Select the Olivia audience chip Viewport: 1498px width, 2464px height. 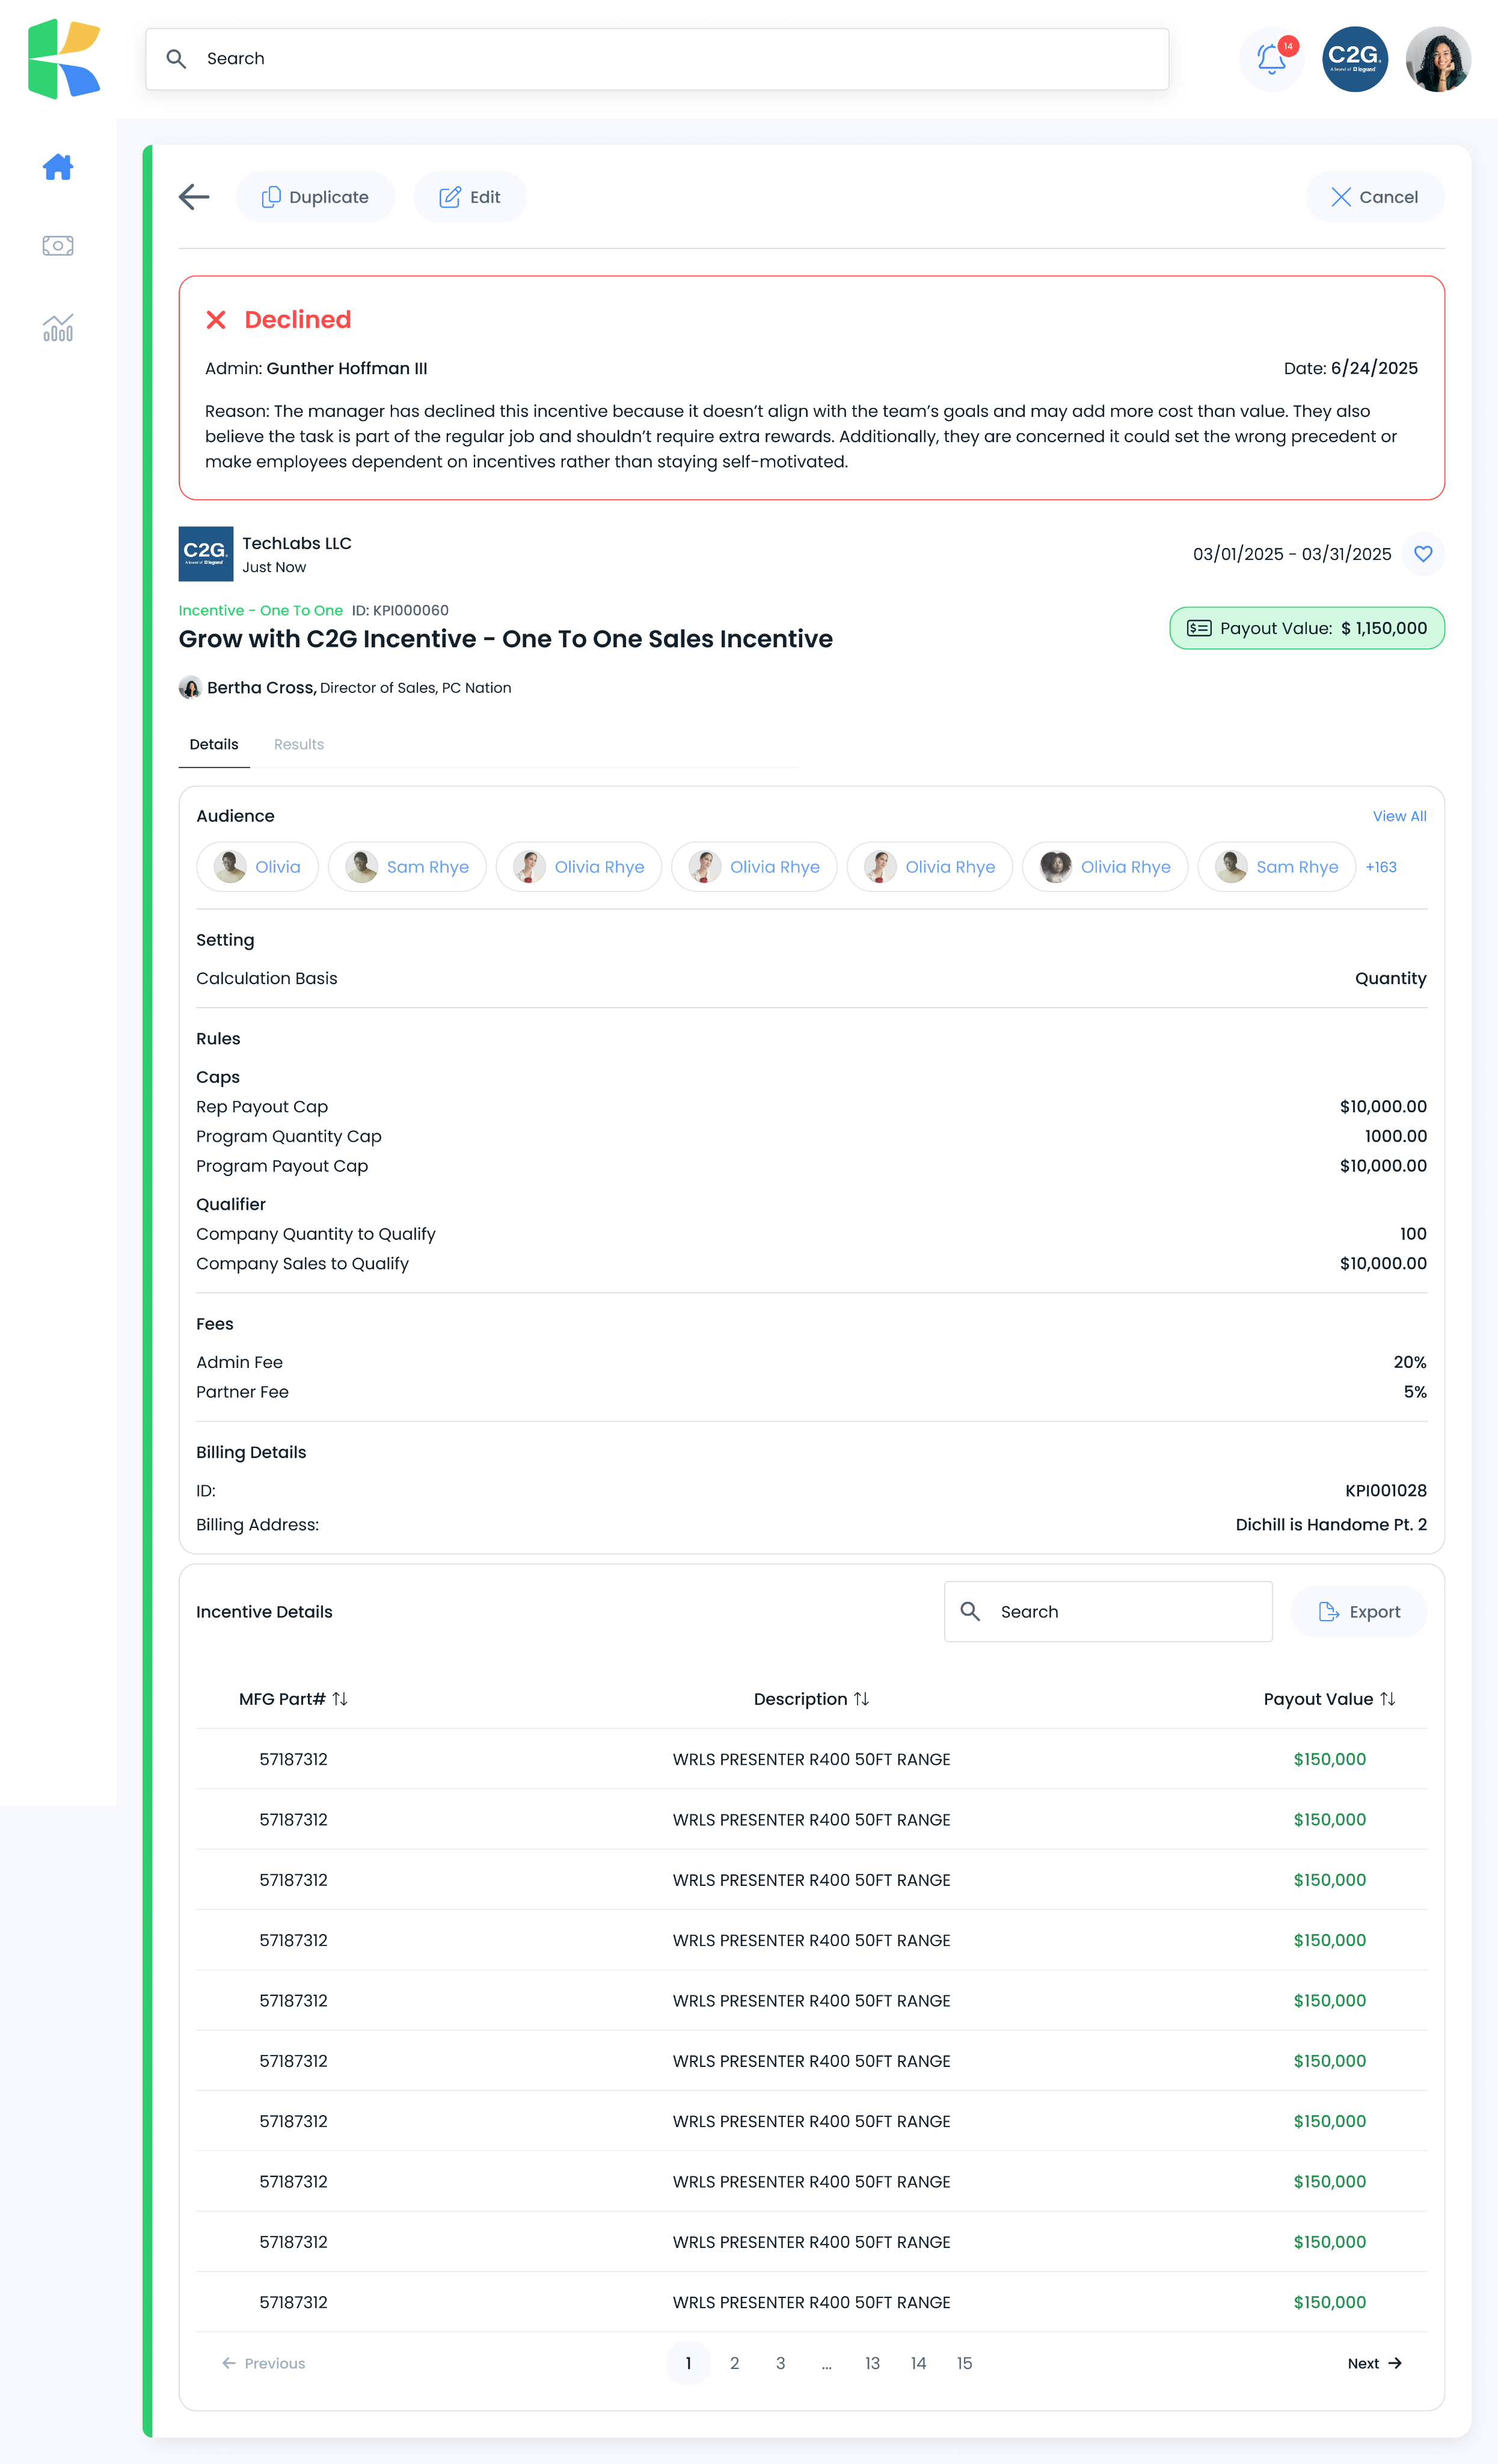pos(257,867)
